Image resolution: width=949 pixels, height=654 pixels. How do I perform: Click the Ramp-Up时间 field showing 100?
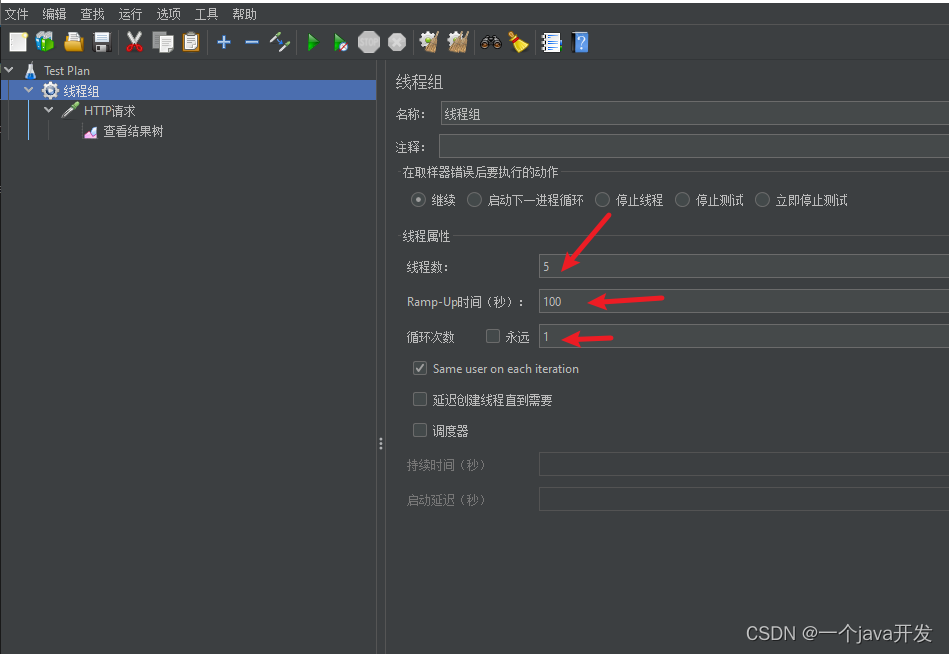pos(744,301)
